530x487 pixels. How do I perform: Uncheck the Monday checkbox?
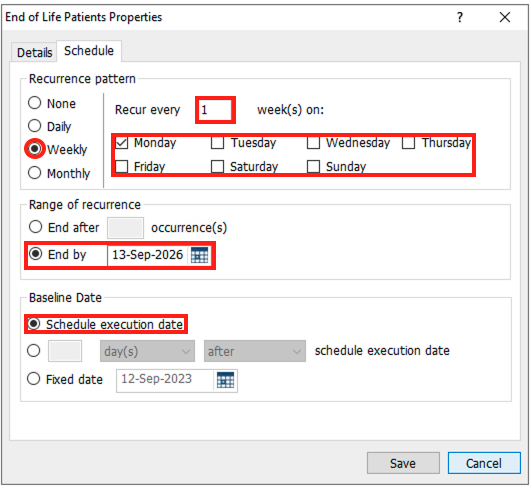pos(121,143)
